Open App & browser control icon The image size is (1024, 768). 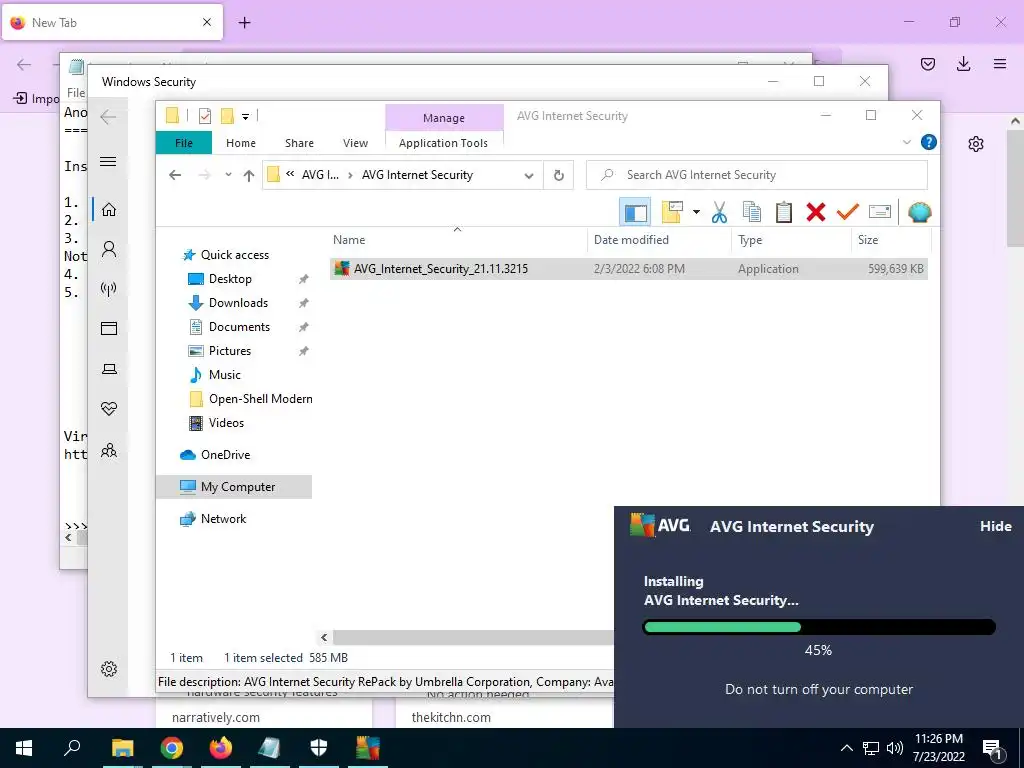pos(108,328)
